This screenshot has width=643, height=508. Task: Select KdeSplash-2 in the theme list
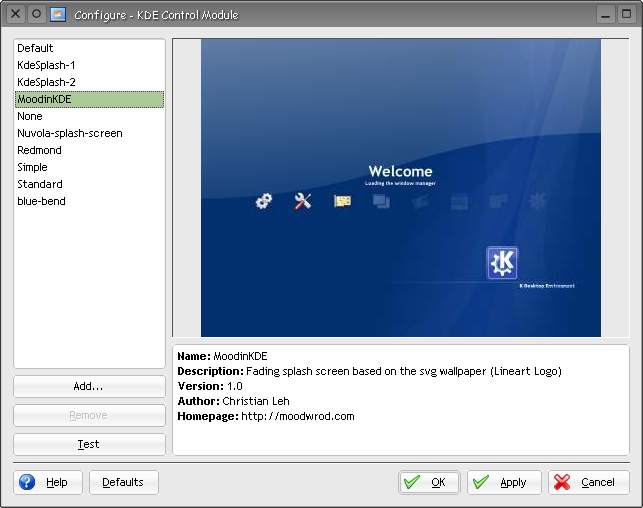click(x=89, y=82)
